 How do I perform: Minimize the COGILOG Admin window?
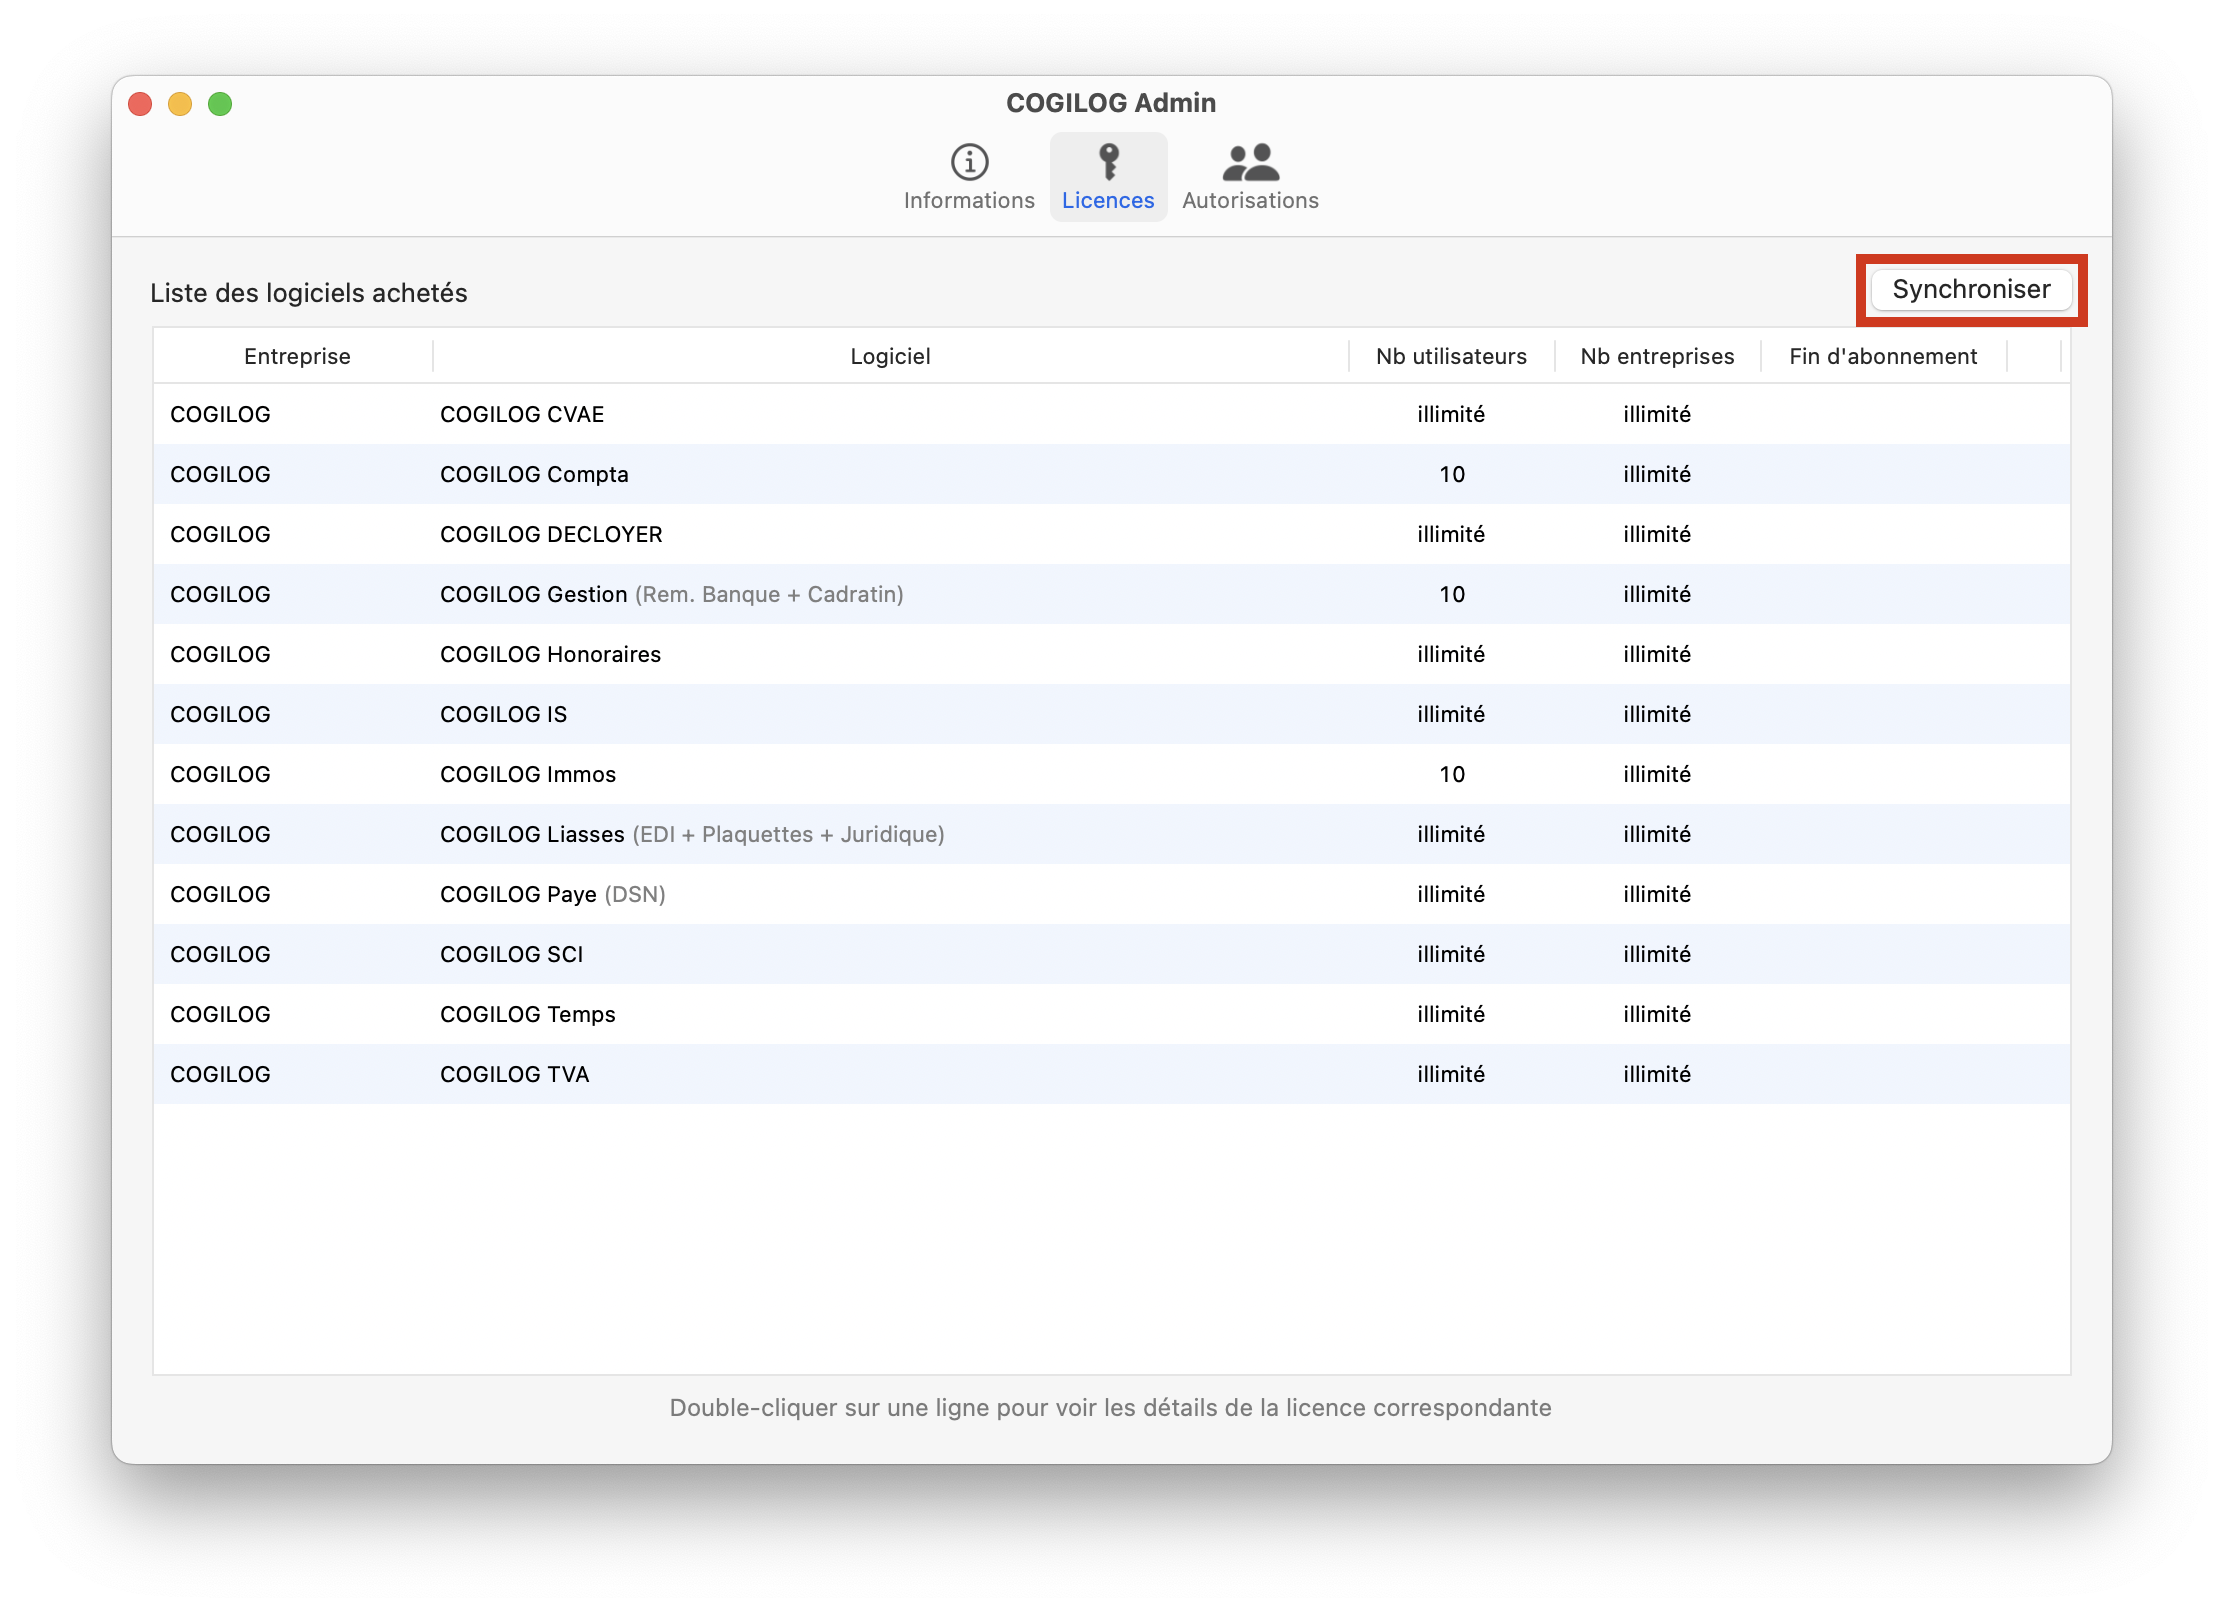[180, 104]
